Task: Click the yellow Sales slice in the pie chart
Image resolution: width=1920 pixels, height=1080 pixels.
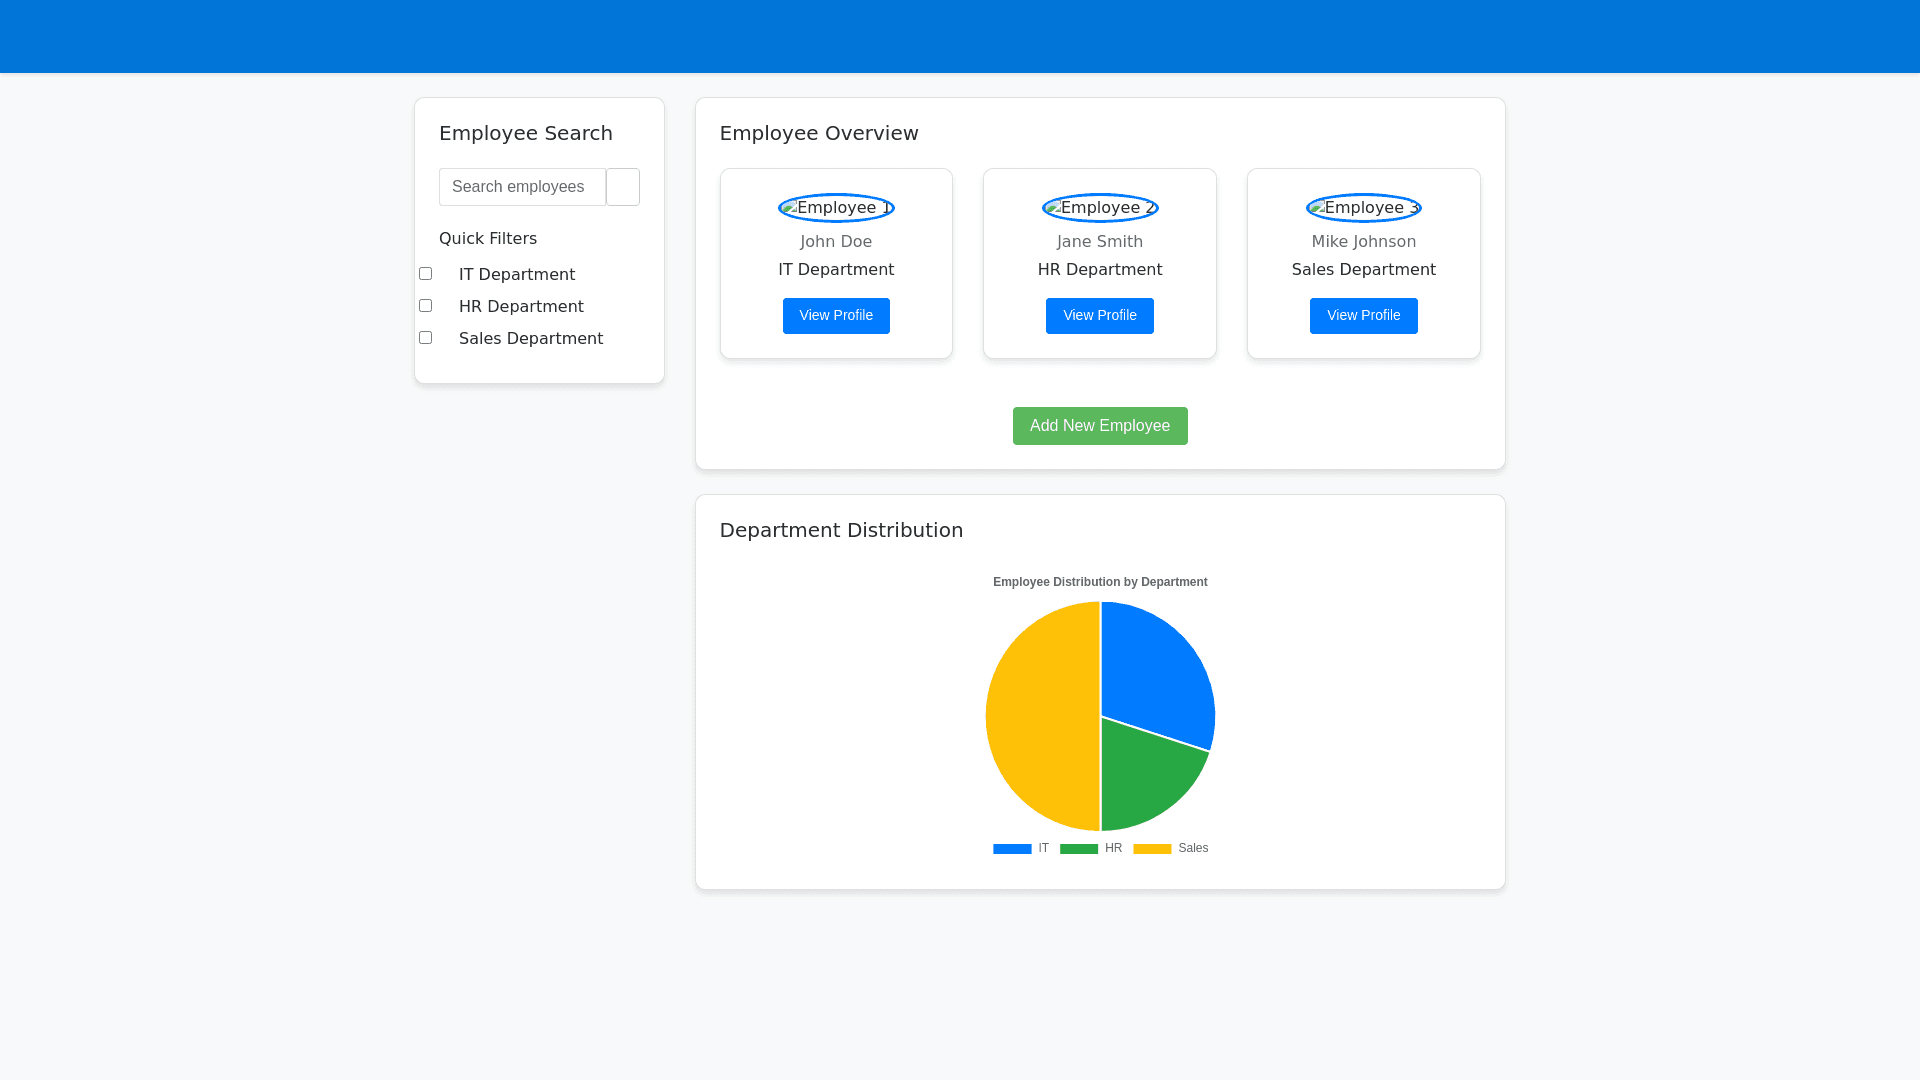Action: [1040, 716]
